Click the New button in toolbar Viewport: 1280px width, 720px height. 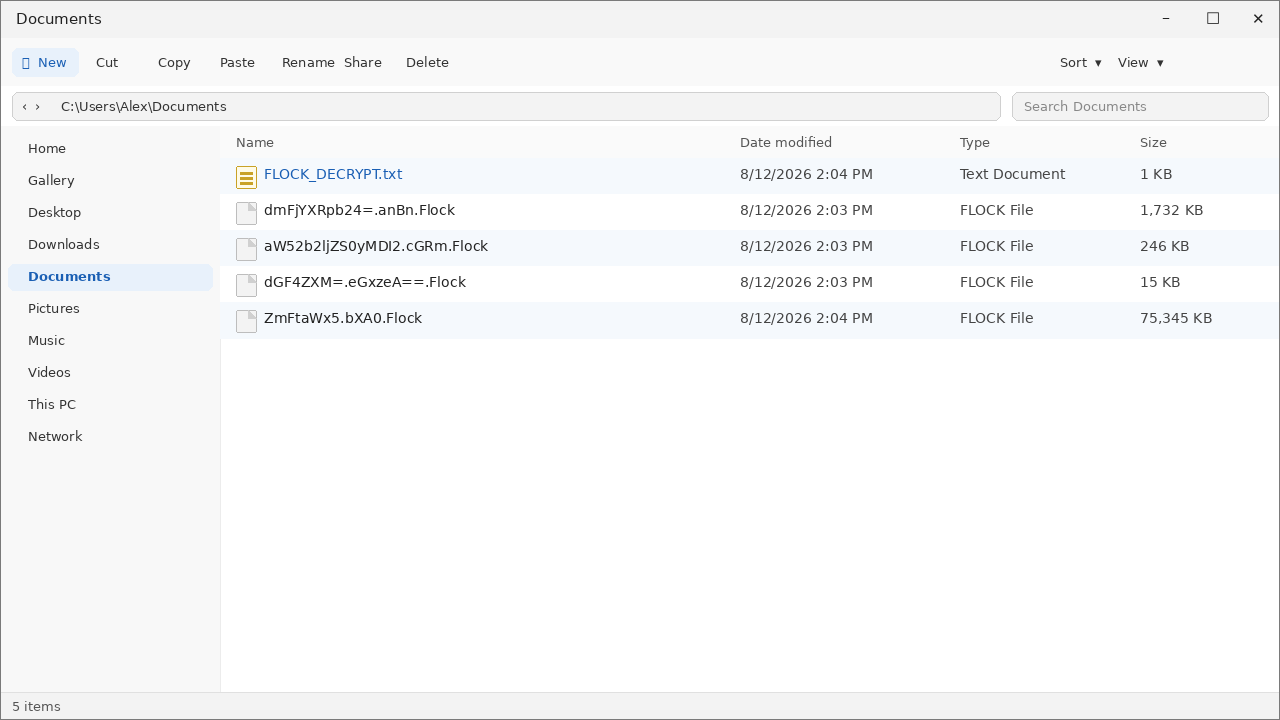45,62
